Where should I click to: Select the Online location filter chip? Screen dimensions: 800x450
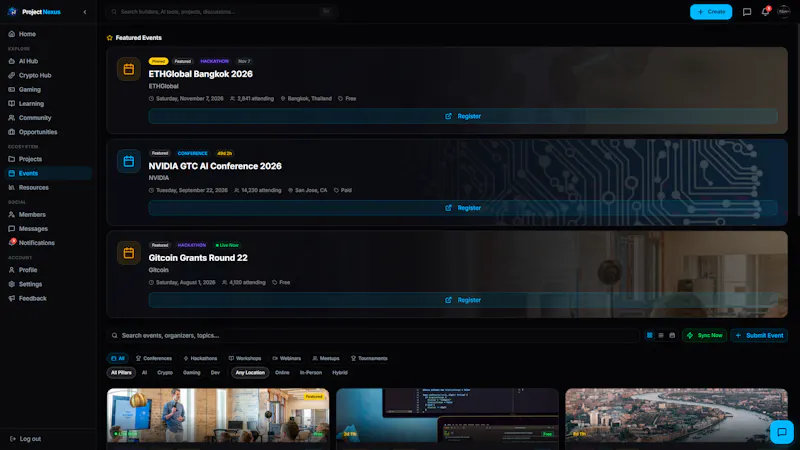point(282,373)
